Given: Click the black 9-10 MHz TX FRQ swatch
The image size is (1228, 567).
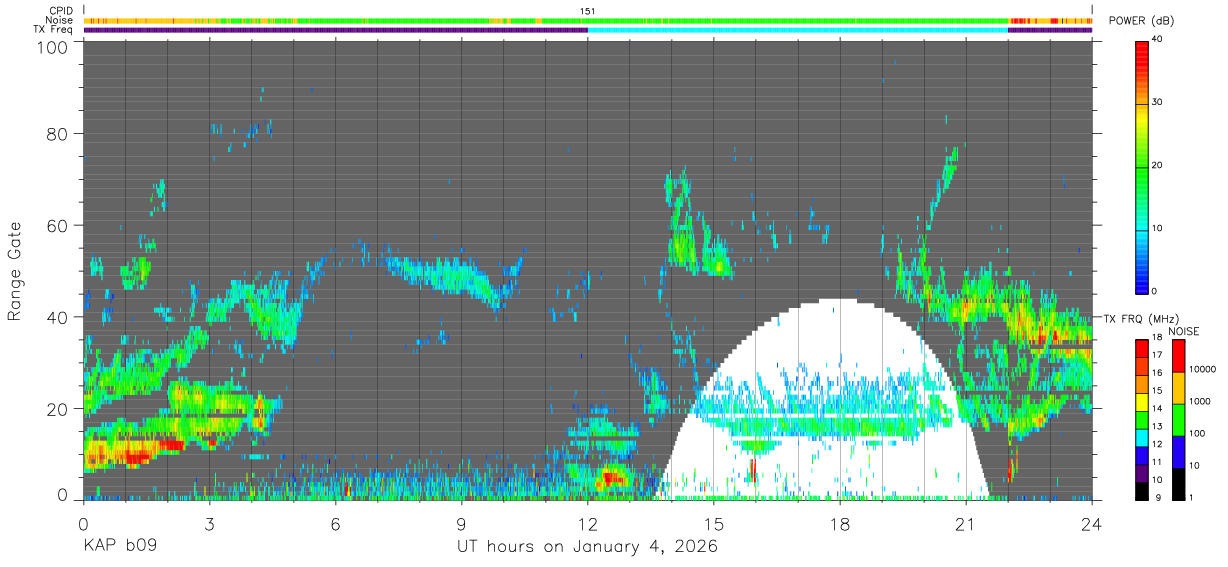Looking at the screenshot, I should click(1142, 489).
